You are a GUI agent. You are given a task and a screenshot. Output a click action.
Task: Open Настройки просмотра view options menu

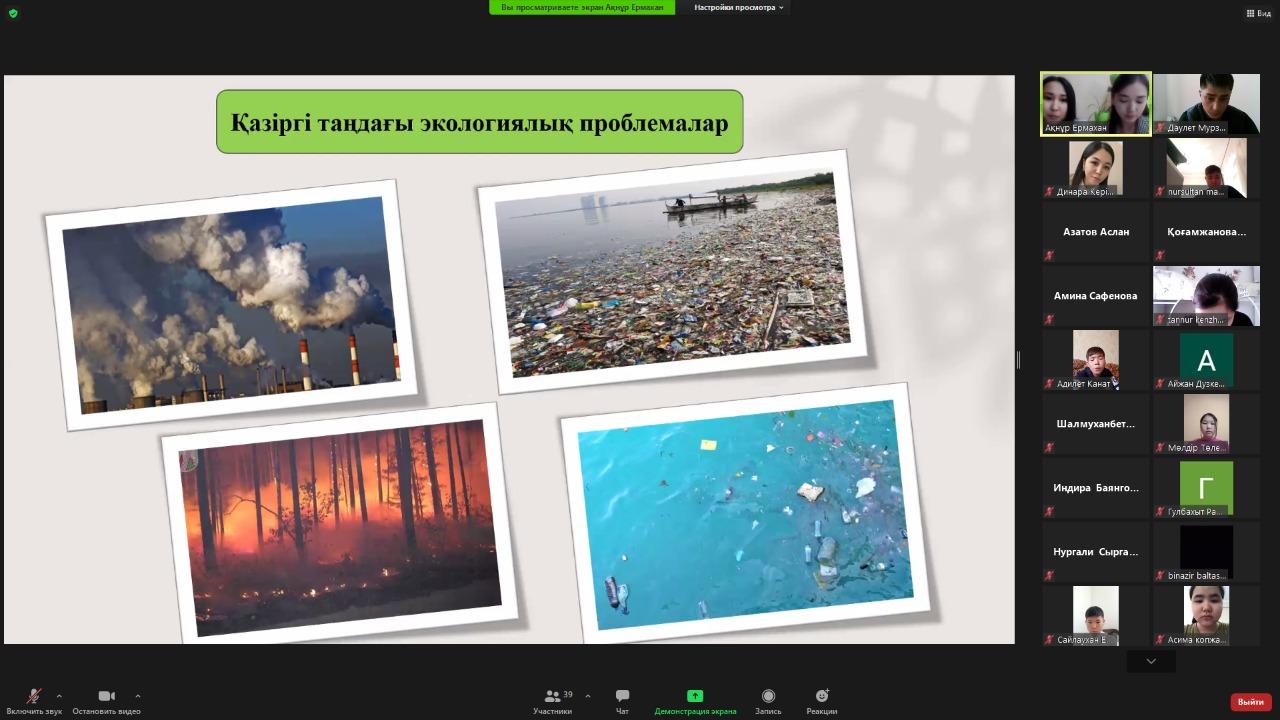tap(739, 7)
